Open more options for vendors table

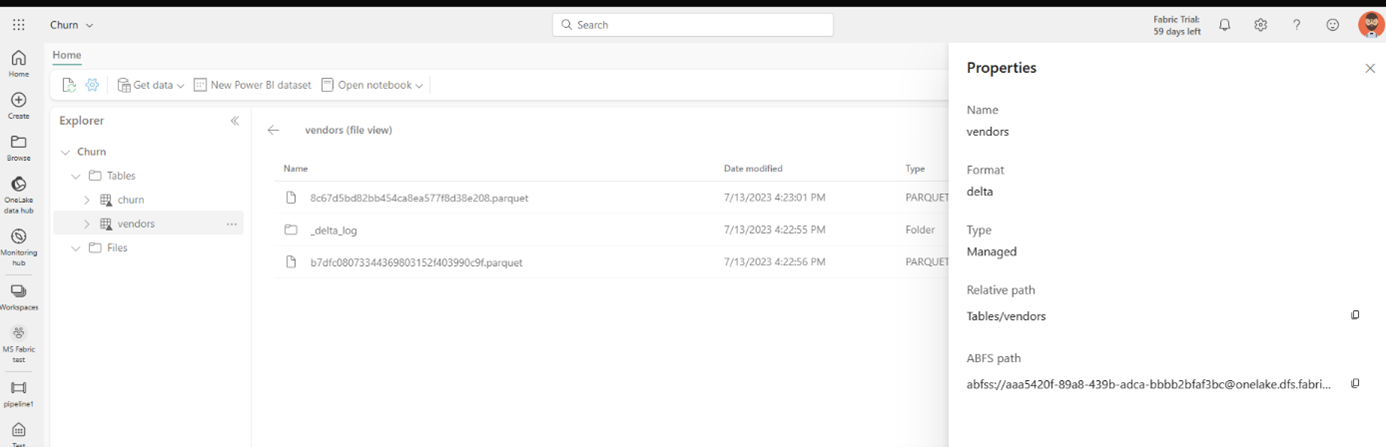click(x=231, y=224)
